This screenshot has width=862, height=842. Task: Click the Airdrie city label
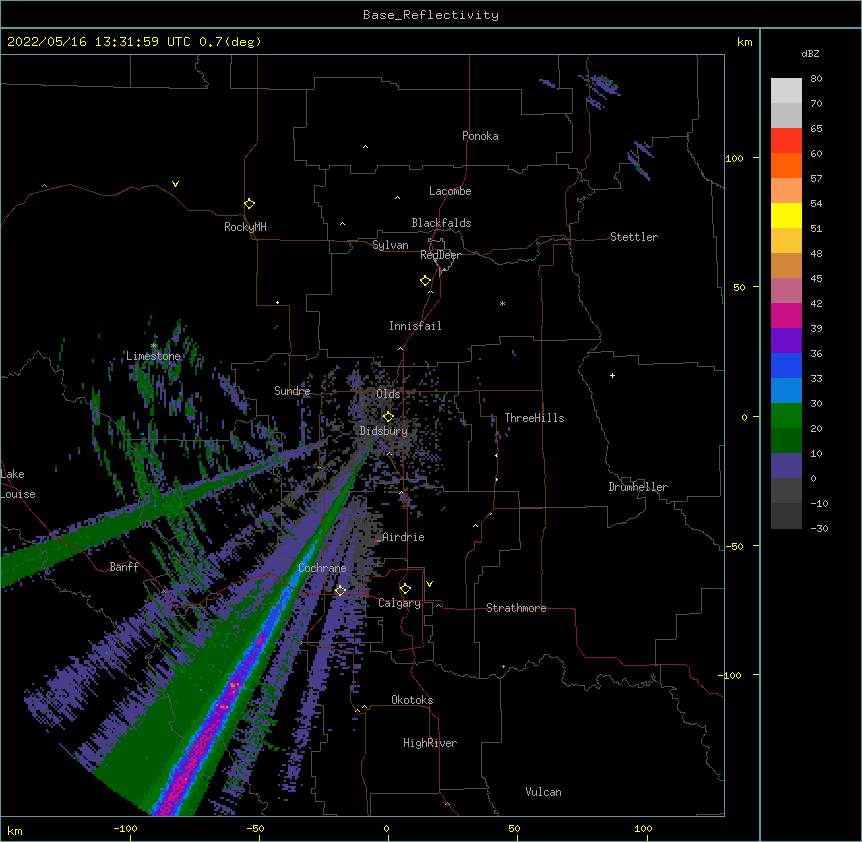tap(404, 537)
